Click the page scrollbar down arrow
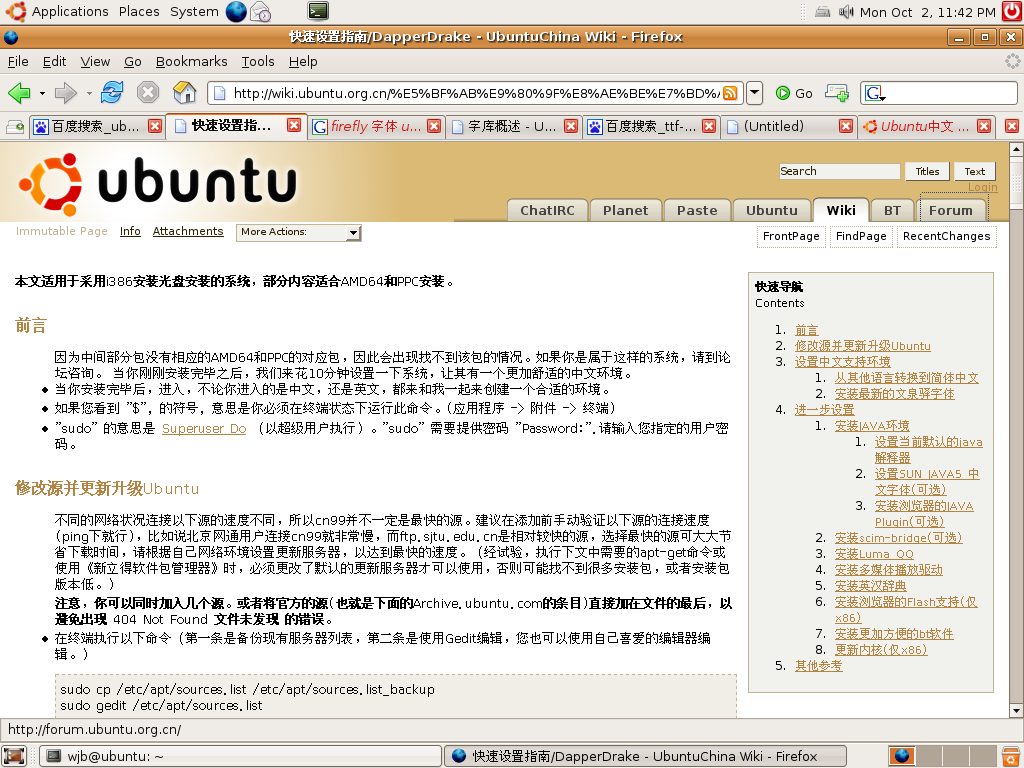The image size is (1024, 768). (1016, 711)
